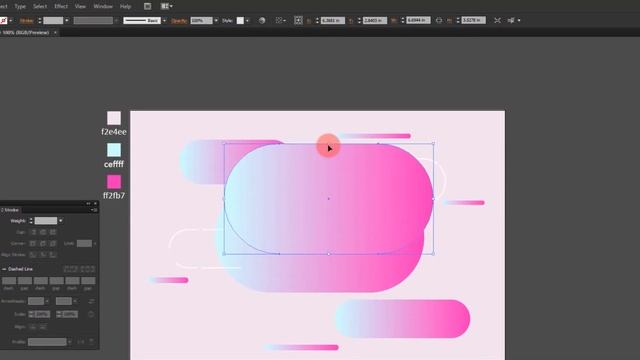Viewport: 640px width, 360px height.
Task: Select the Stroke panel tab
Action: 11,210
